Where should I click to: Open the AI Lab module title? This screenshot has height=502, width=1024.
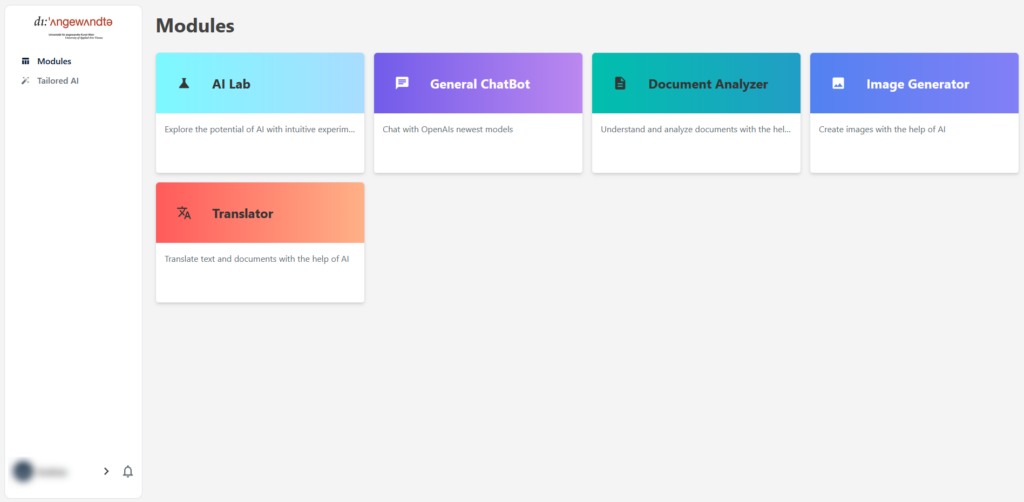231,84
